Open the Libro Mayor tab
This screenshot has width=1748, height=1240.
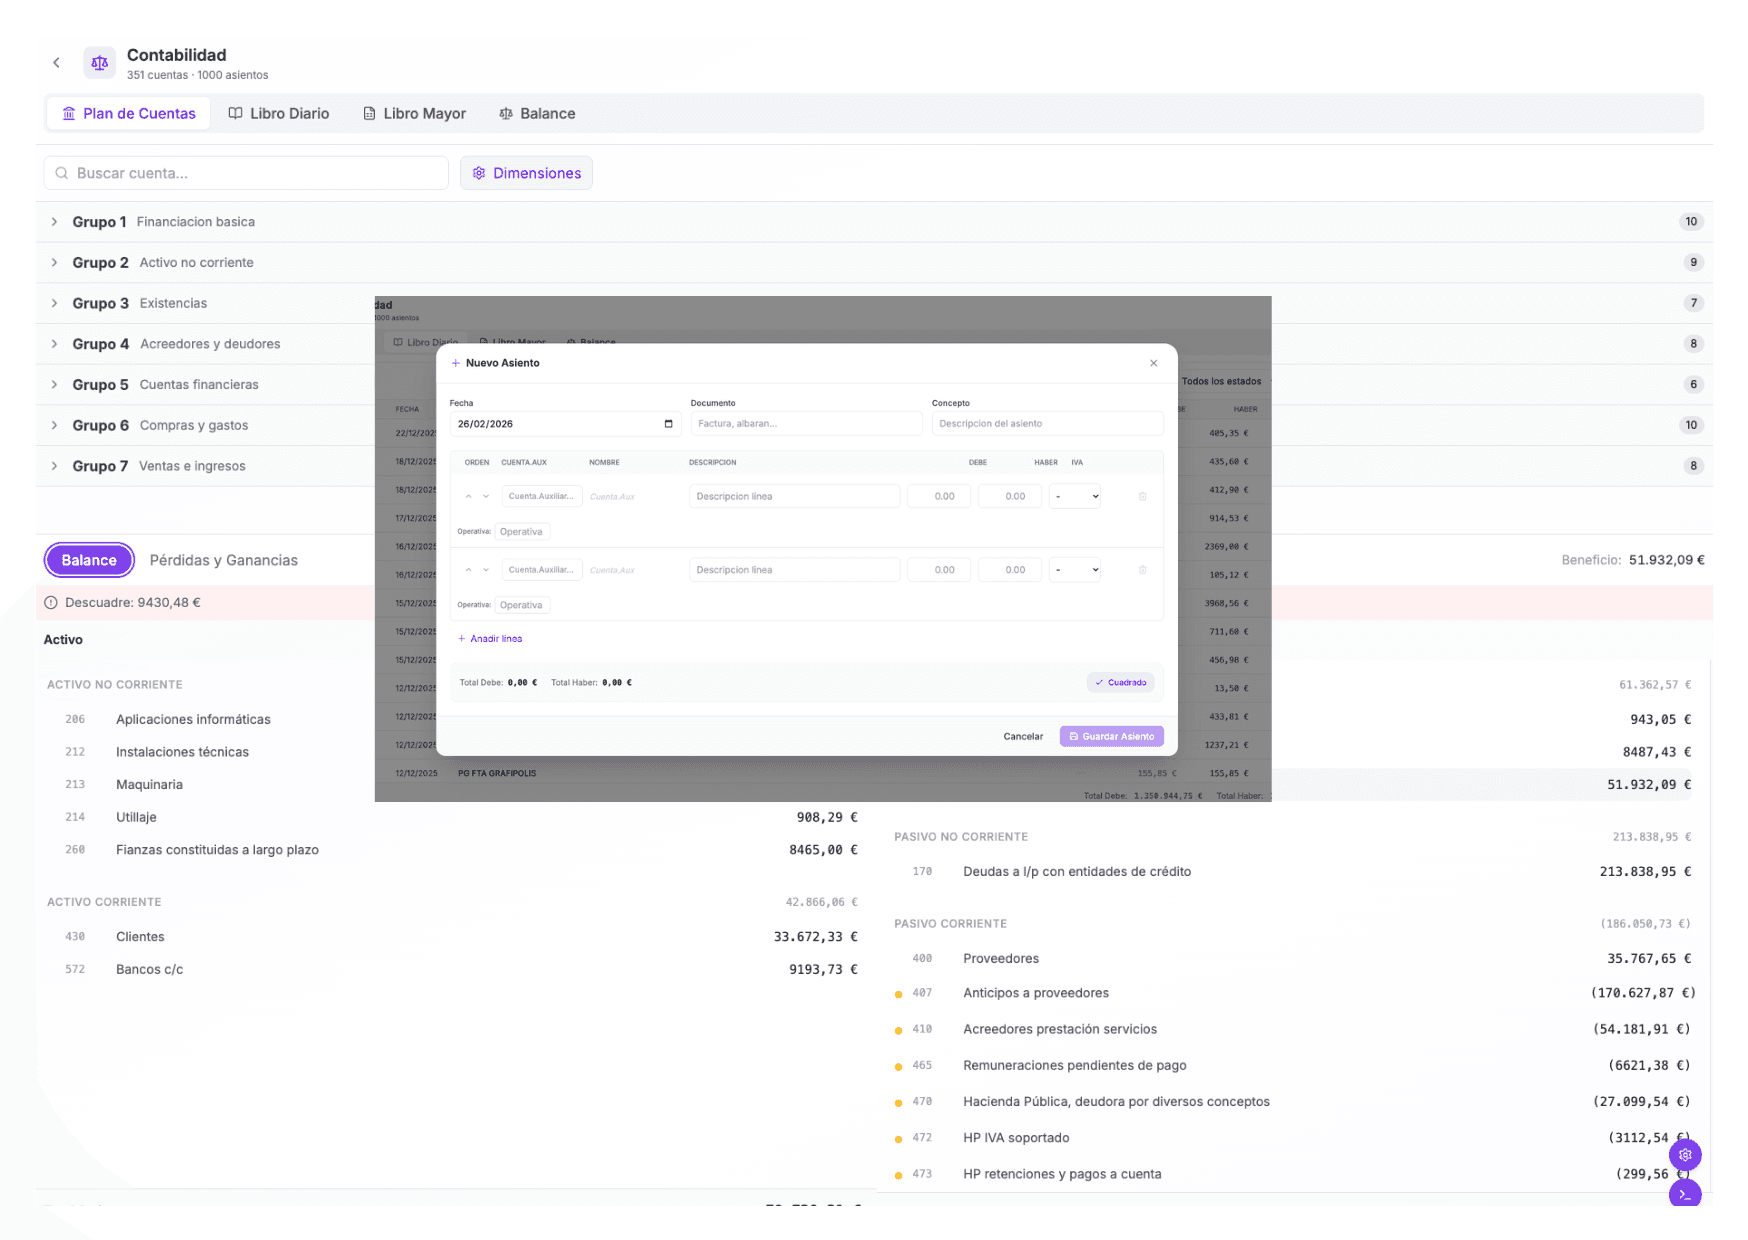tap(414, 114)
